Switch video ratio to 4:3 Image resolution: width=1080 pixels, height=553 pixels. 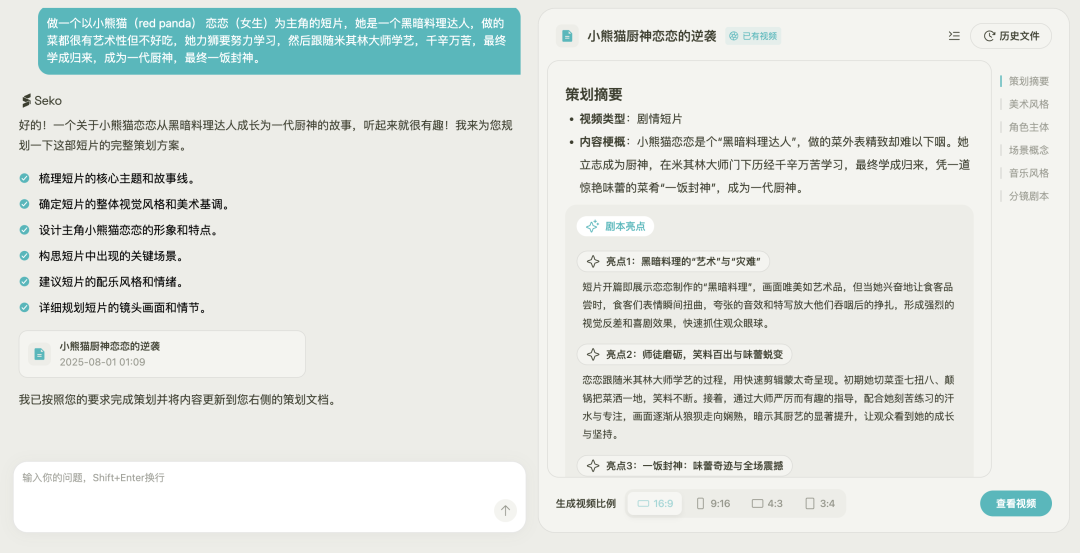767,503
